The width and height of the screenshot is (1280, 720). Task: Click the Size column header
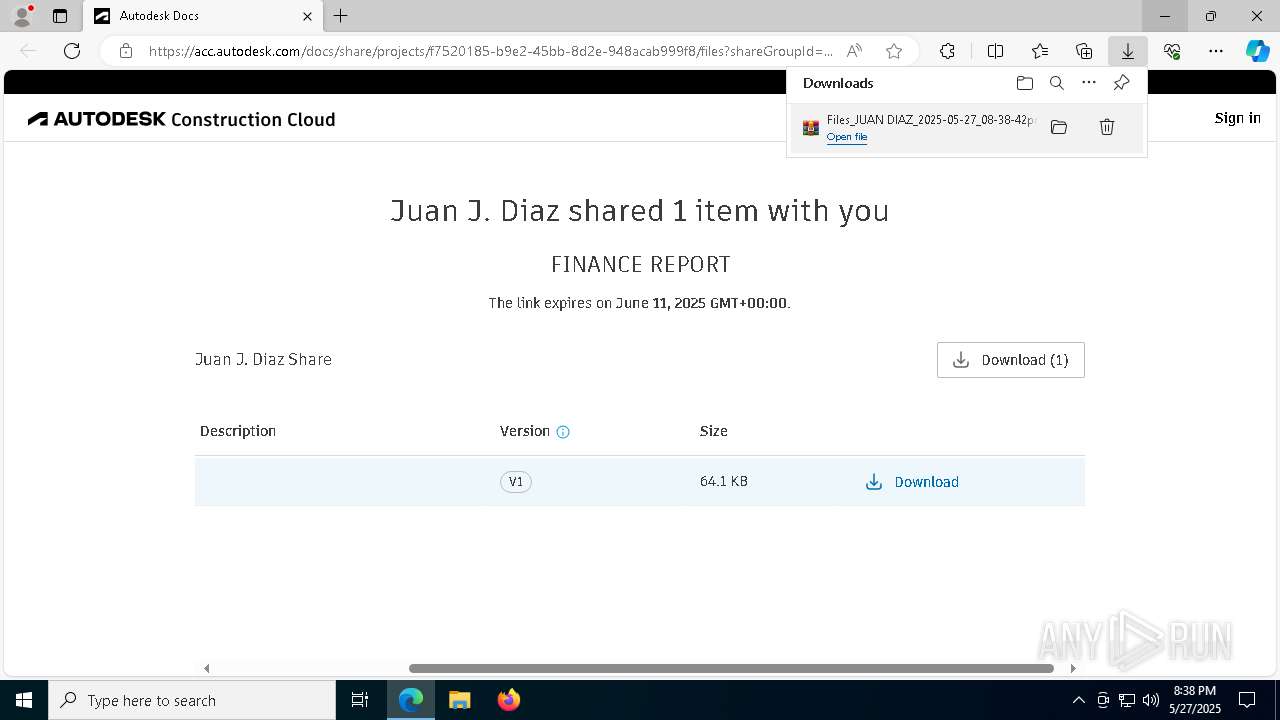(714, 431)
